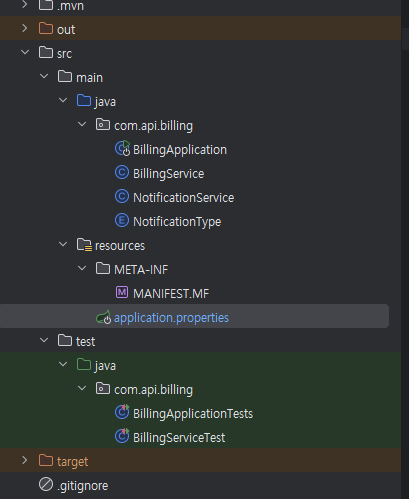This screenshot has width=409, height=499.
Task: Click the test folder icon
Action: point(65,340)
